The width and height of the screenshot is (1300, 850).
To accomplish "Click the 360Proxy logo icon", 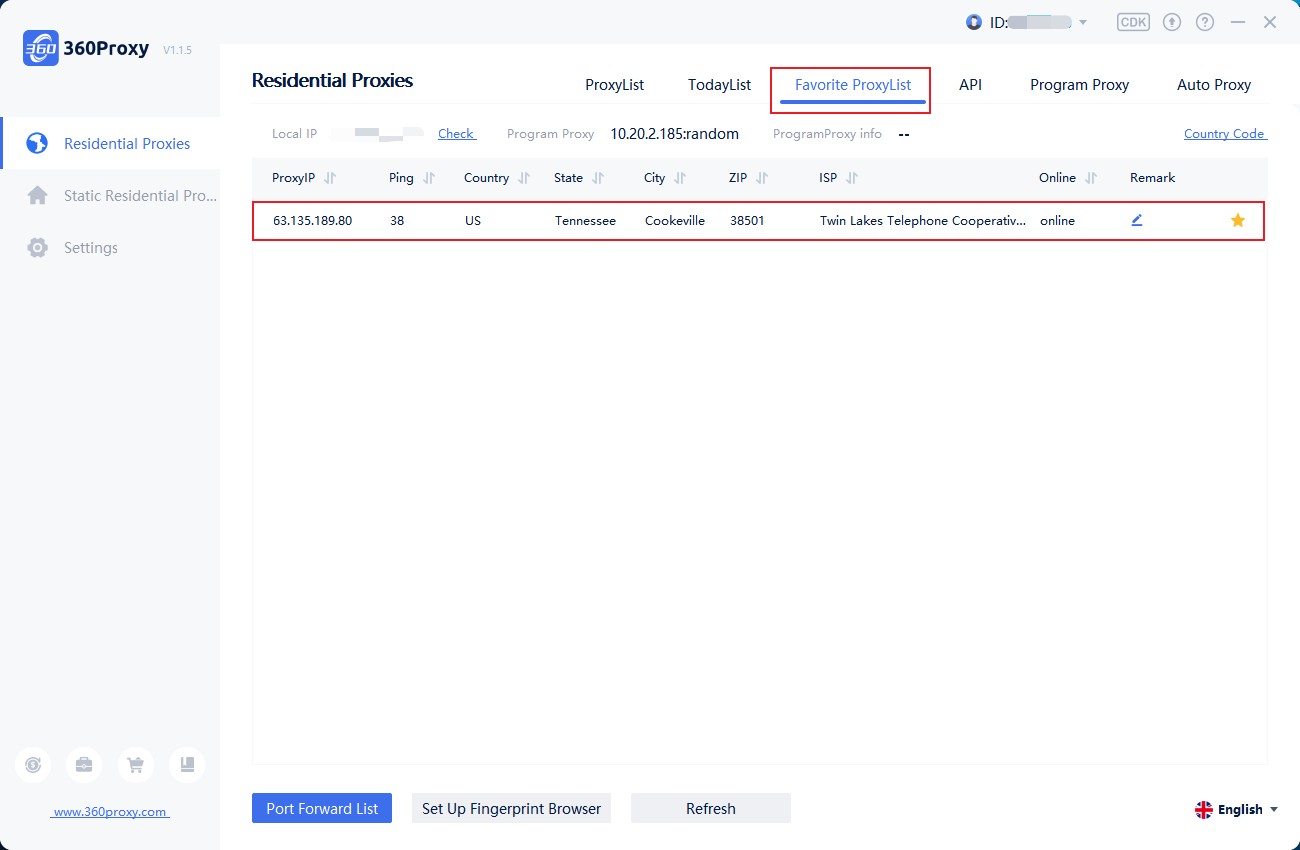I will tap(40, 48).
